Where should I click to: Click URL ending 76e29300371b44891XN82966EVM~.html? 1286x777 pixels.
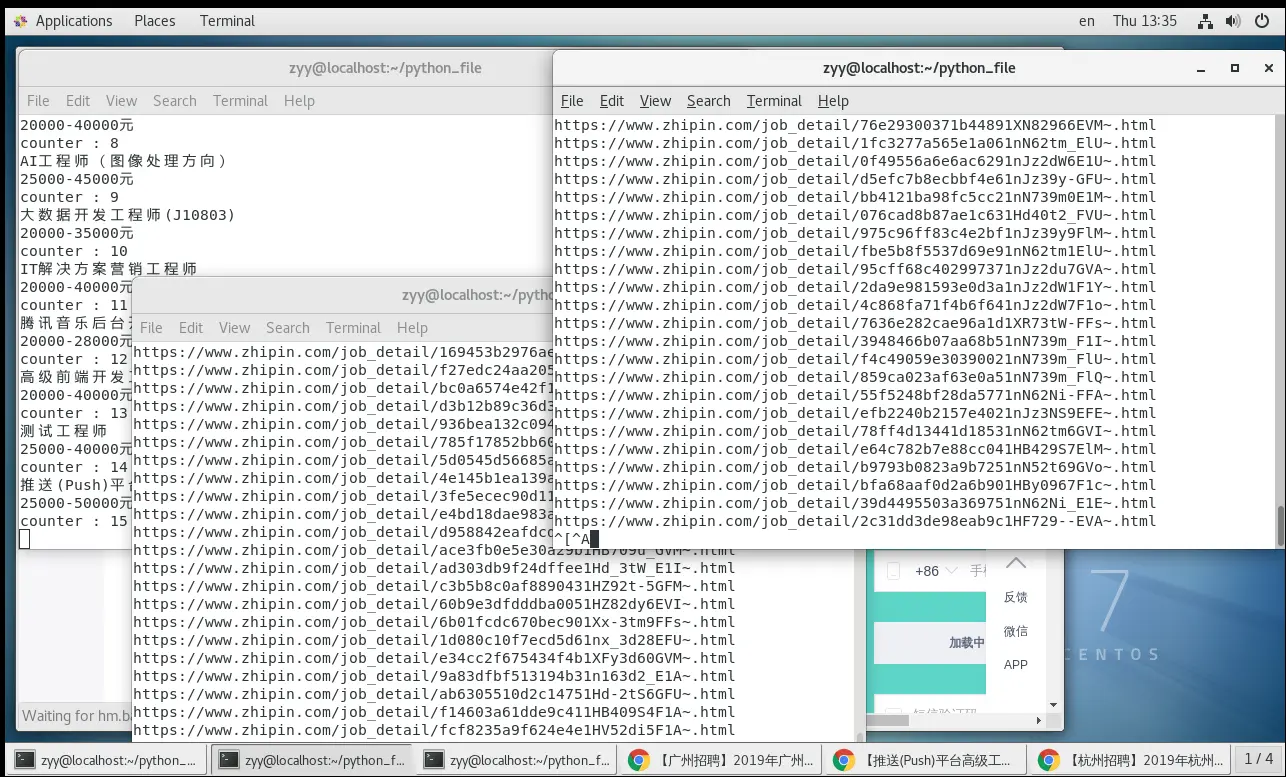(855, 125)
